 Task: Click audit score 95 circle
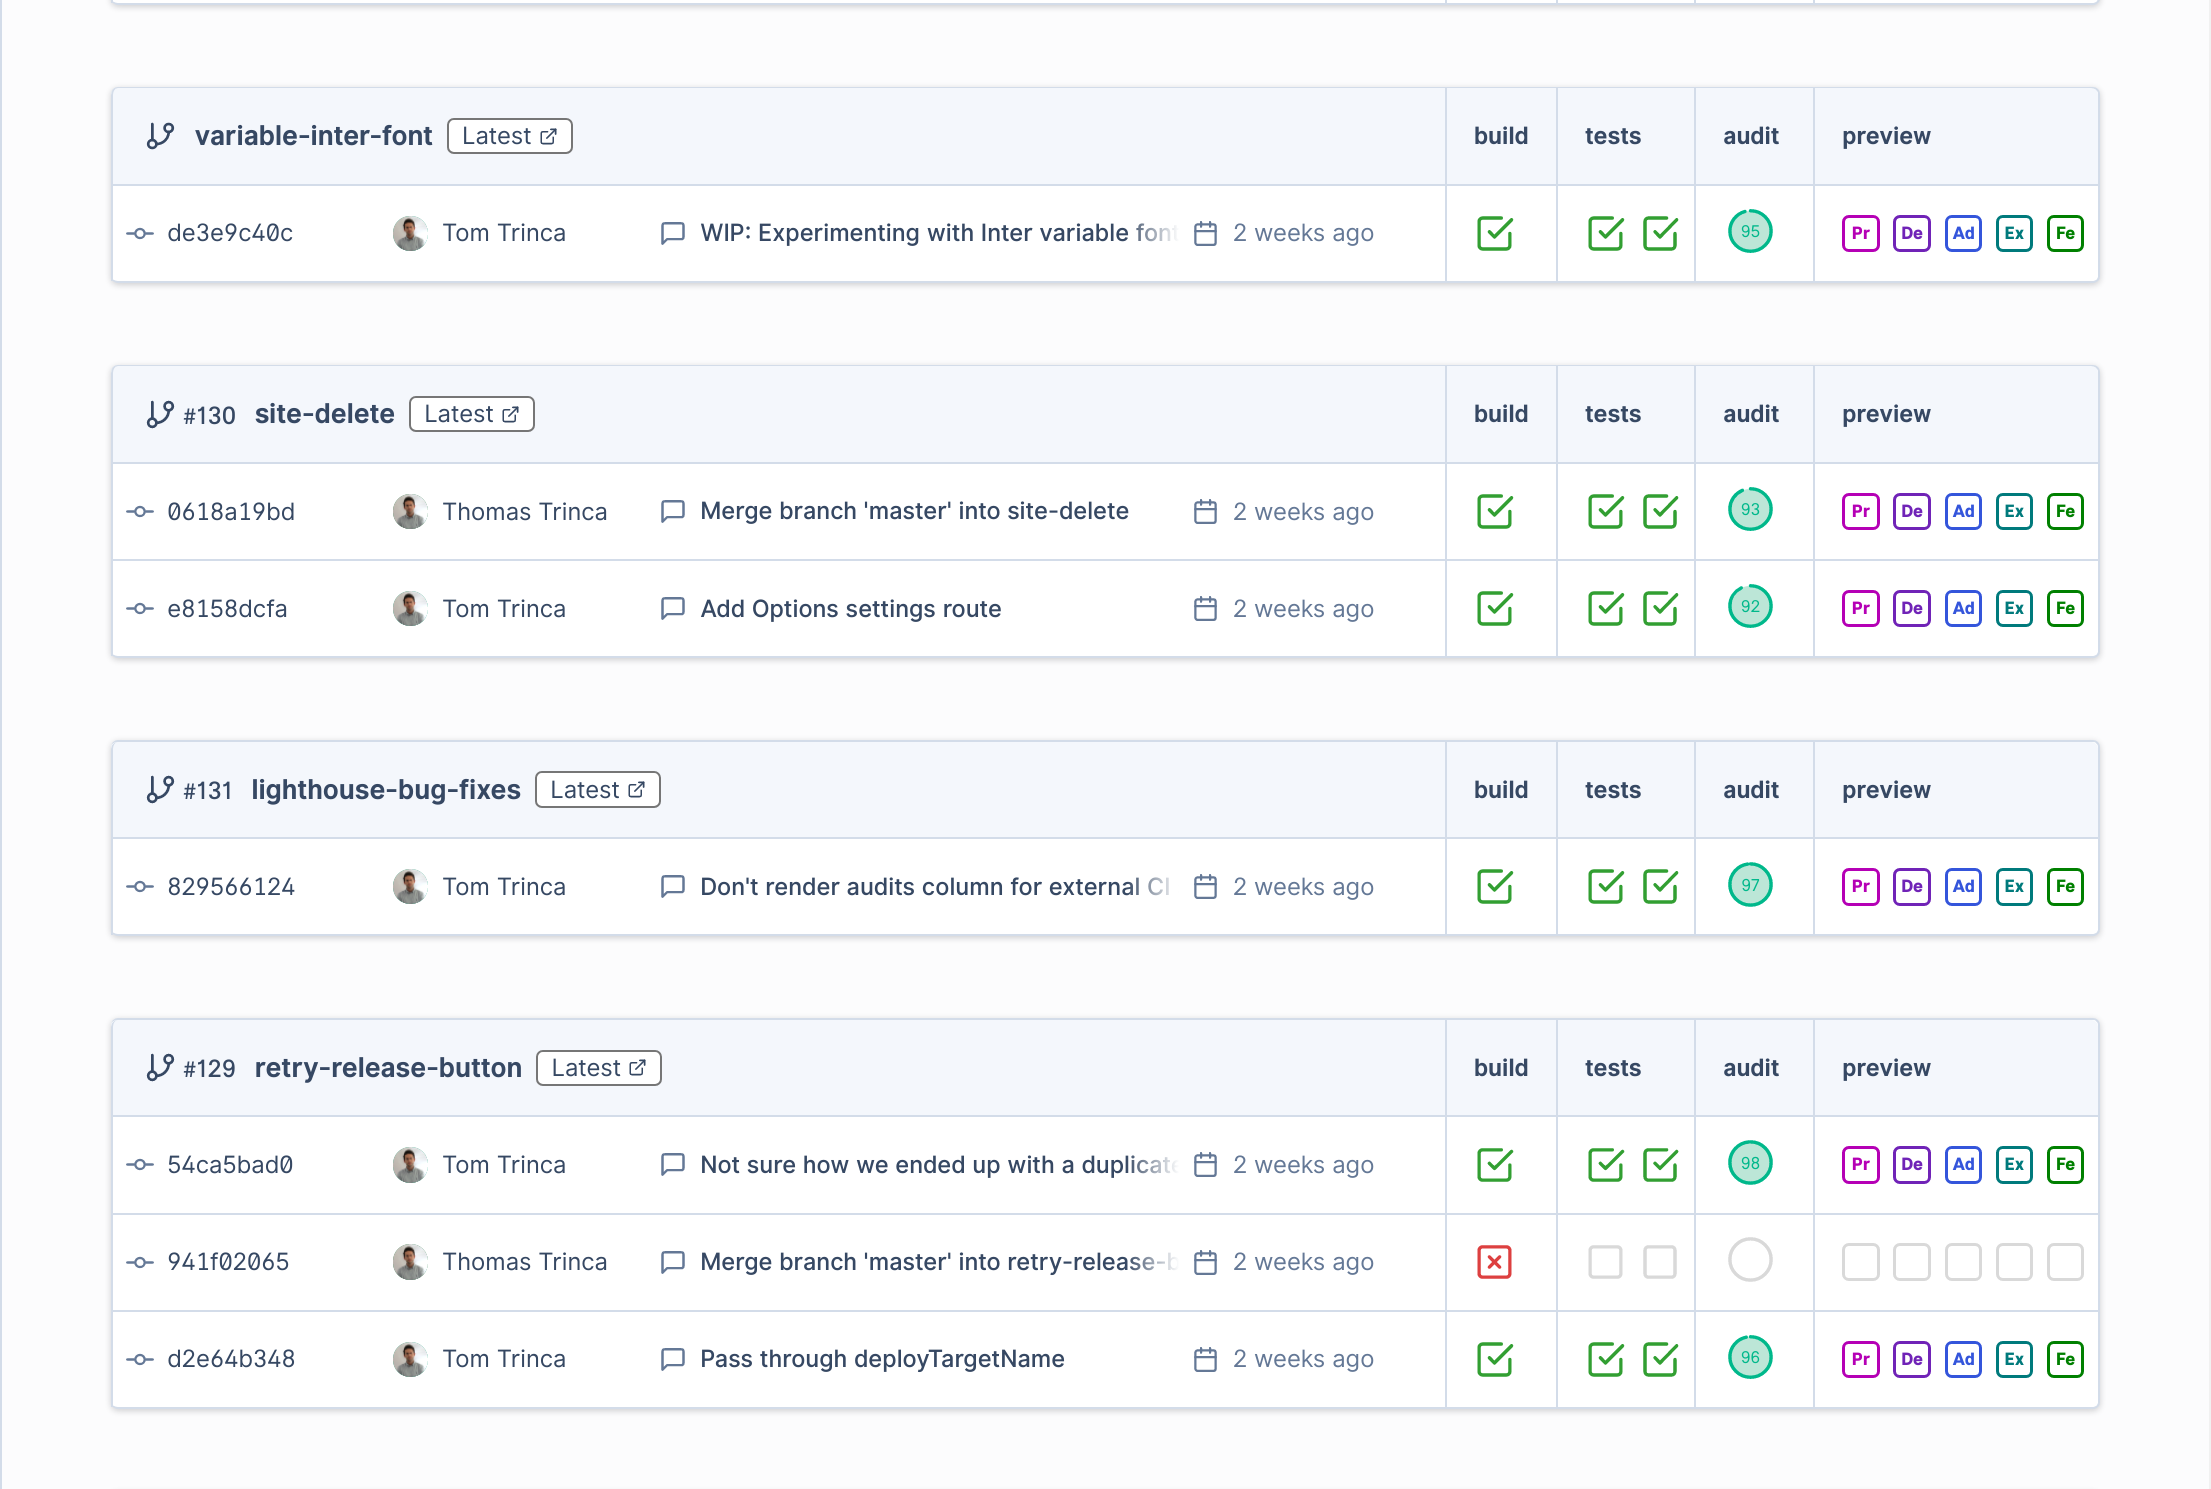[1750, 232]
